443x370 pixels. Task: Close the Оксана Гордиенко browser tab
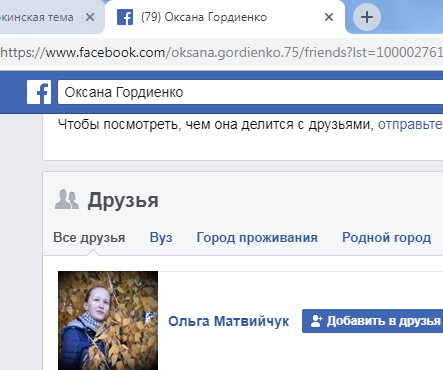(x=329, y=17)
